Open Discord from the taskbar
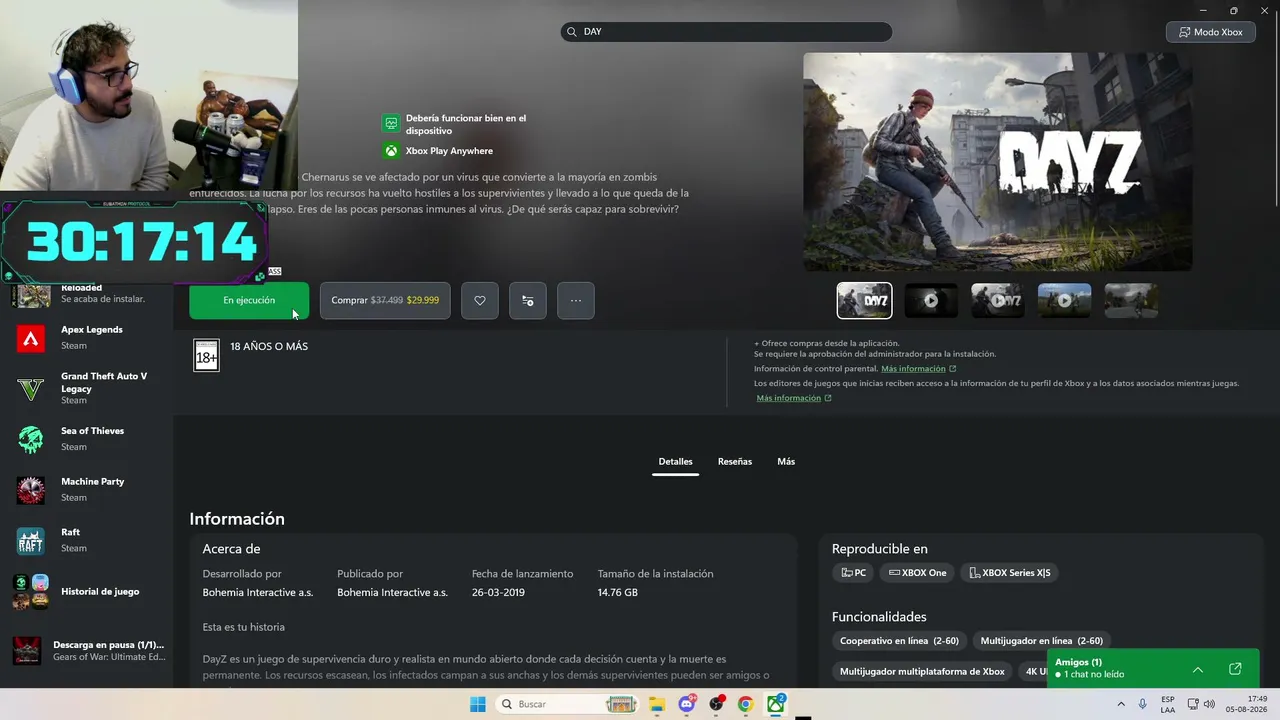 point(687,704)
